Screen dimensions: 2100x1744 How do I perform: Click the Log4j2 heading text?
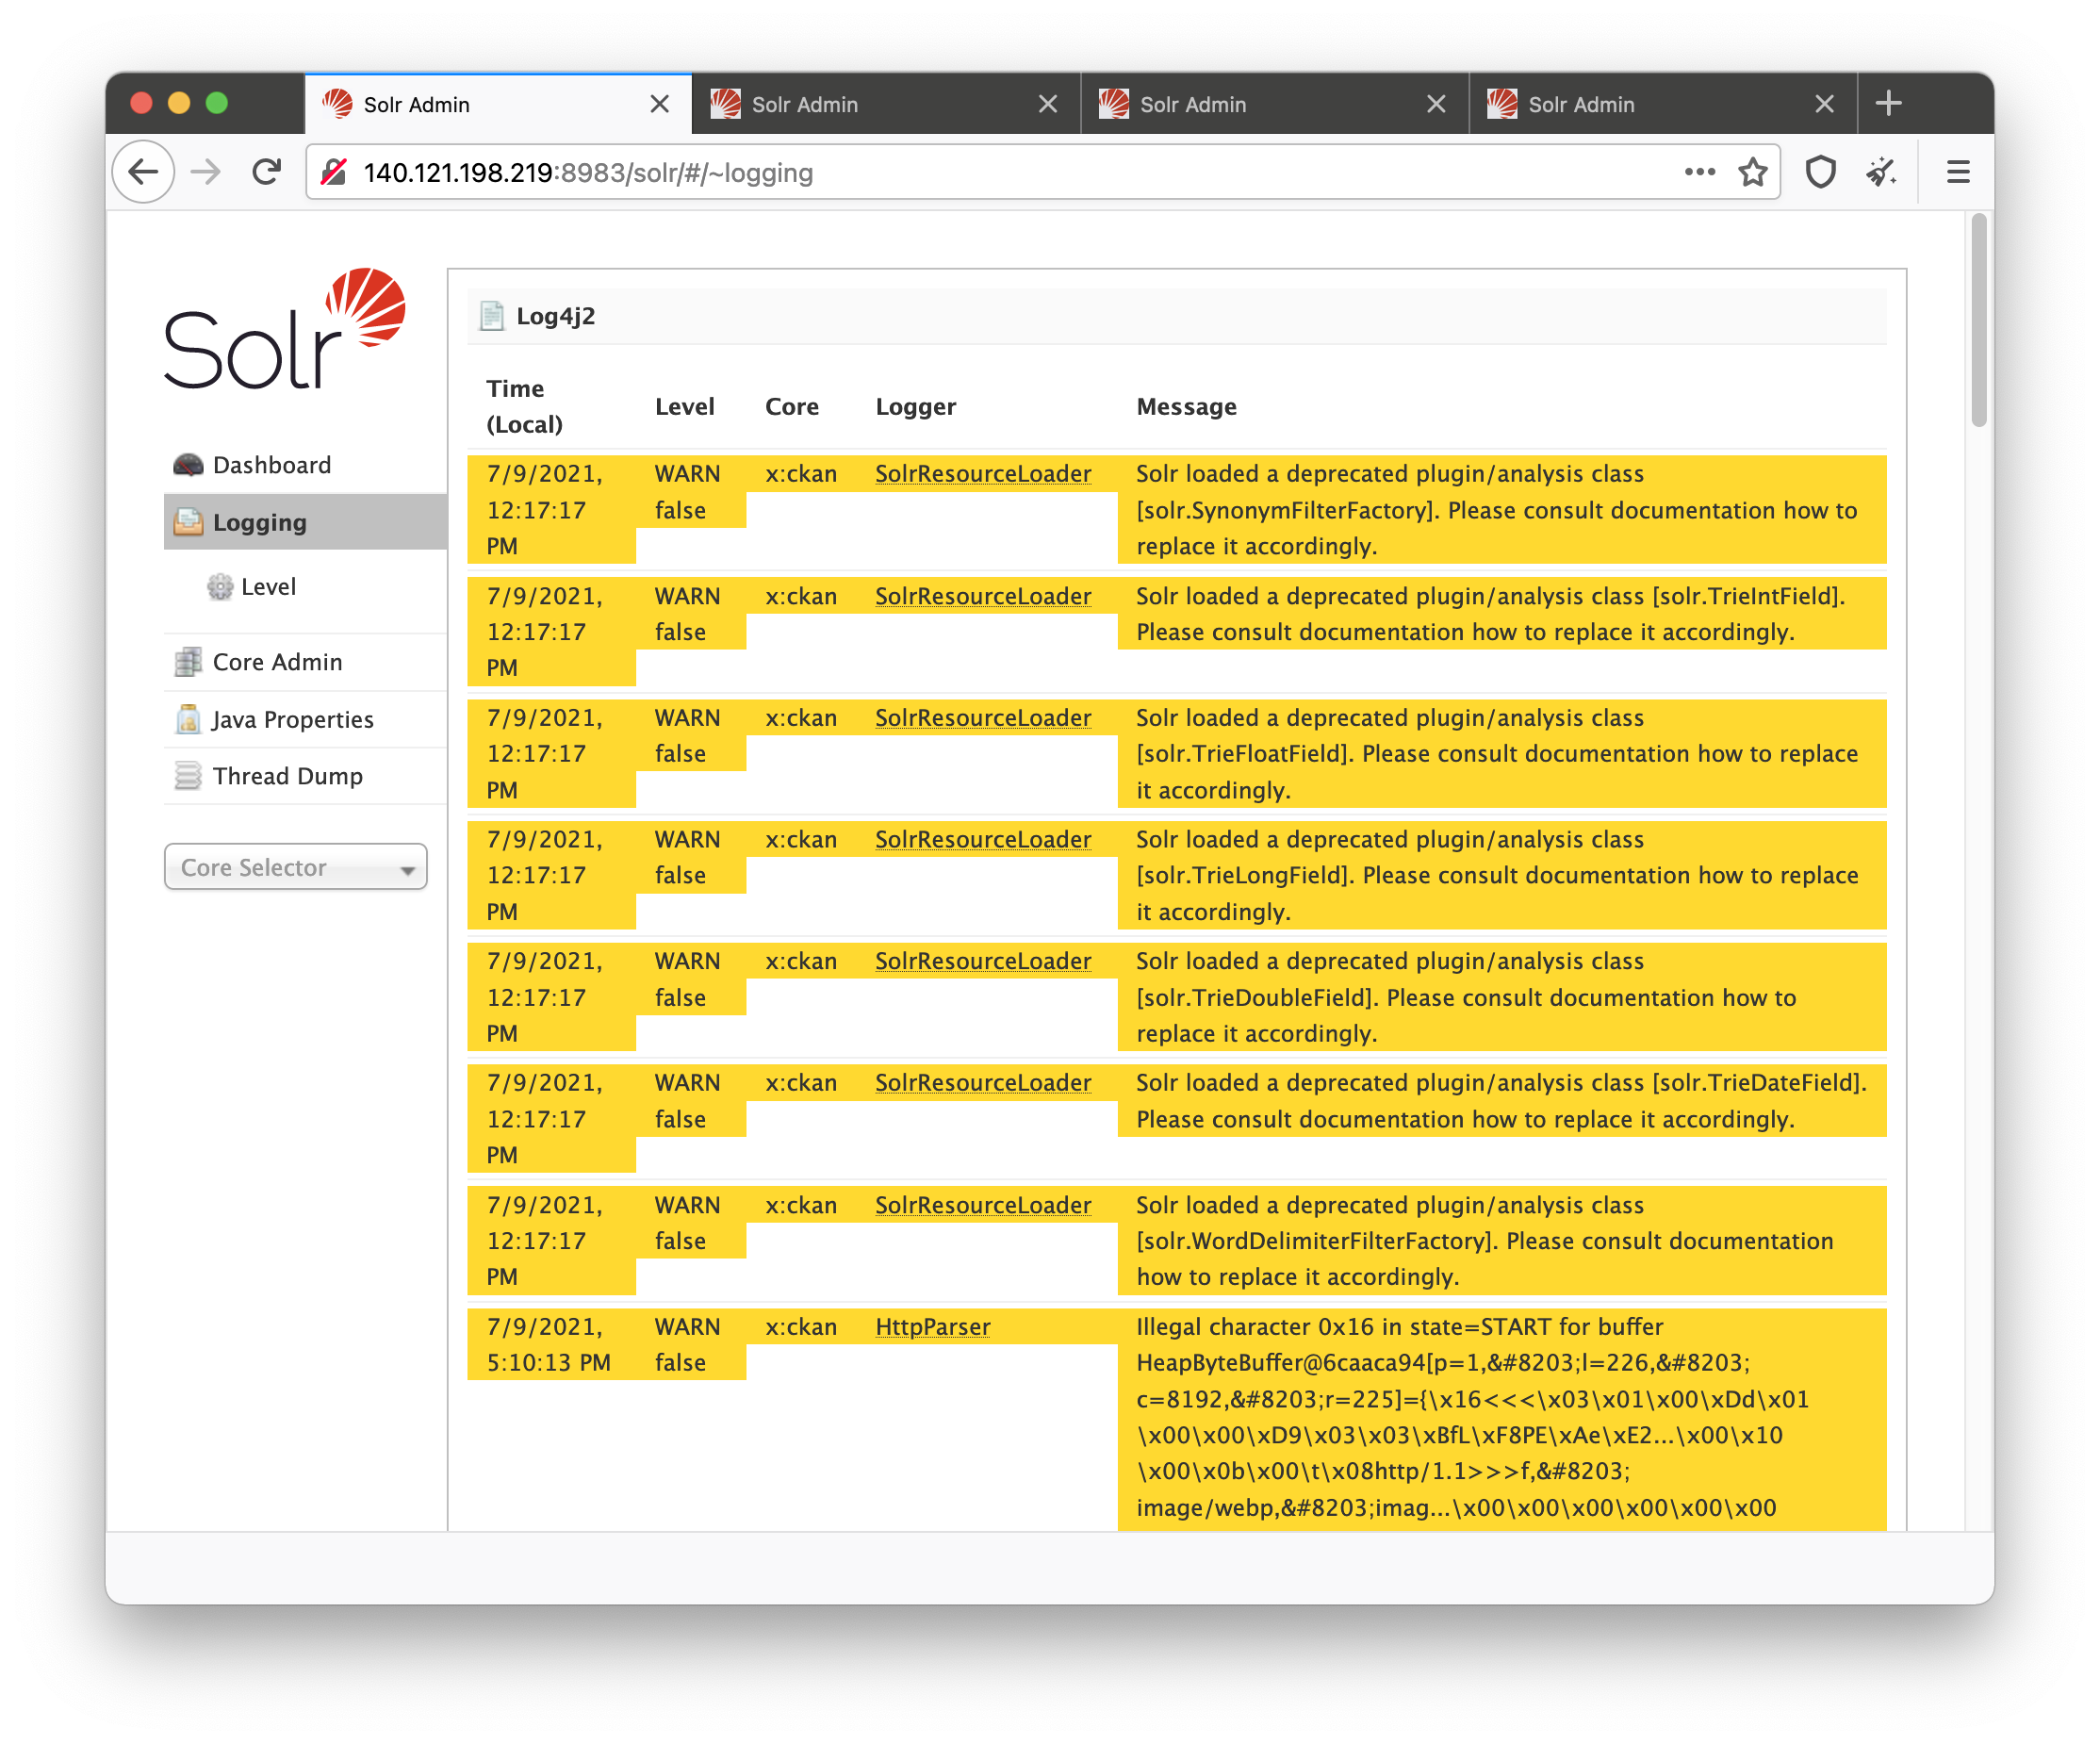pos(555,316)
